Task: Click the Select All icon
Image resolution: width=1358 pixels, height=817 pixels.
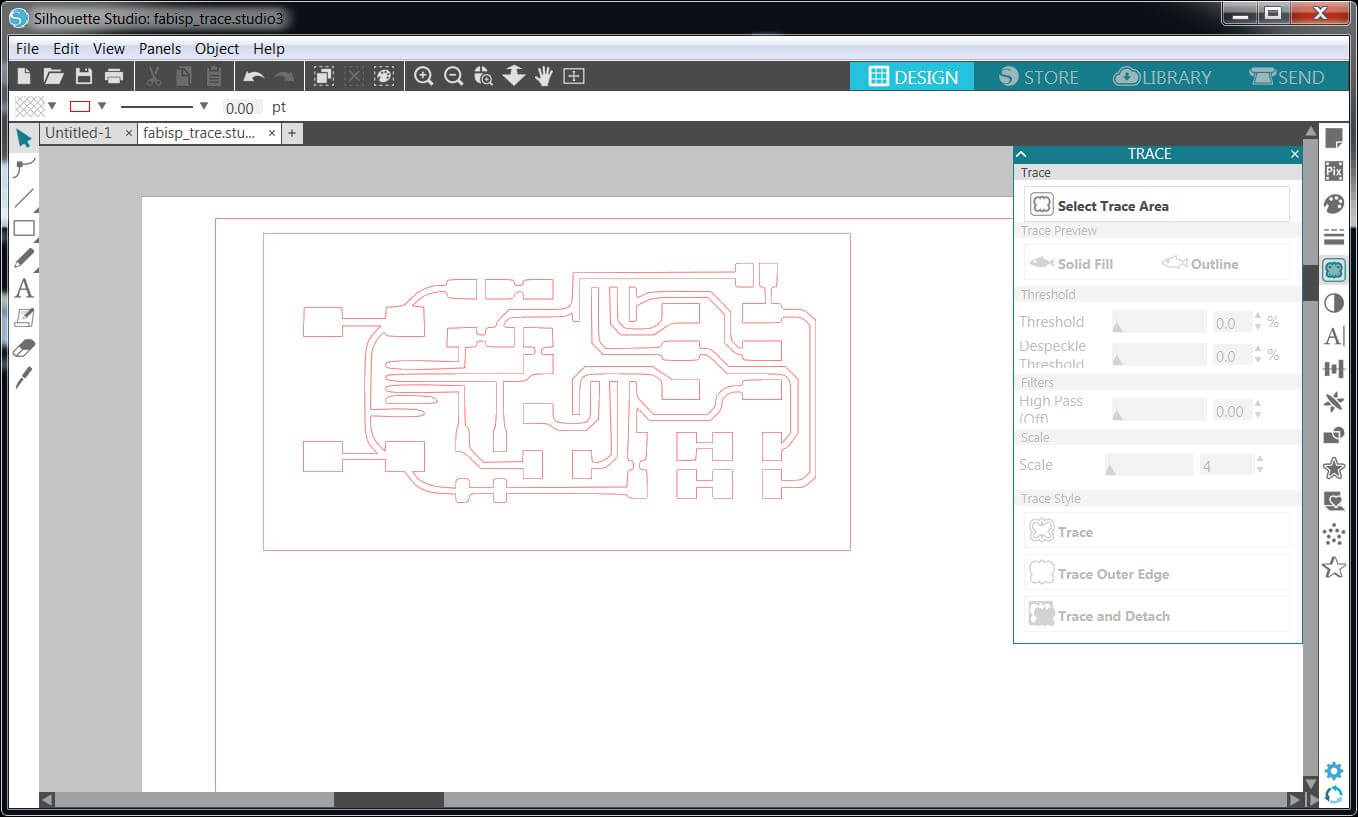Action: tap(323, 76)
